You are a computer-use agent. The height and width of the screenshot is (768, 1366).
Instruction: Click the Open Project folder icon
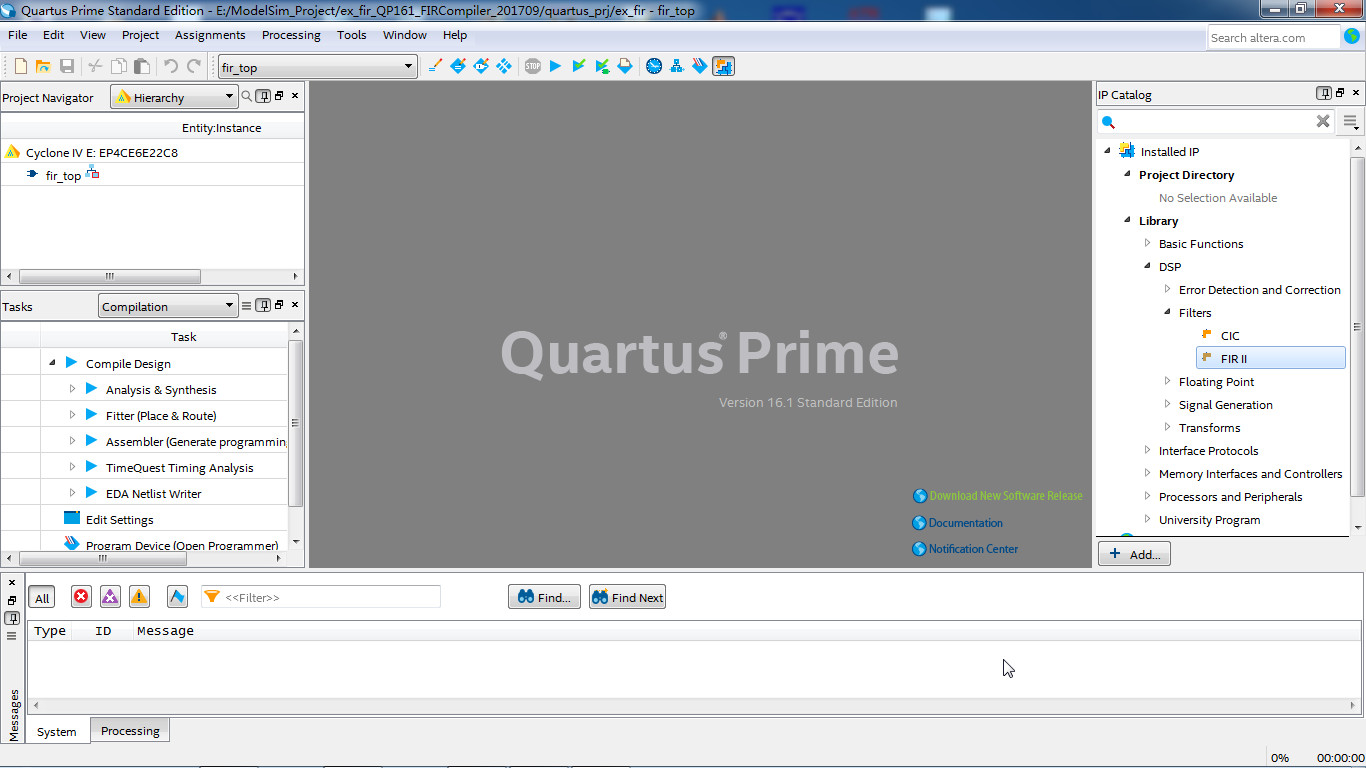(x=43, y=66)
